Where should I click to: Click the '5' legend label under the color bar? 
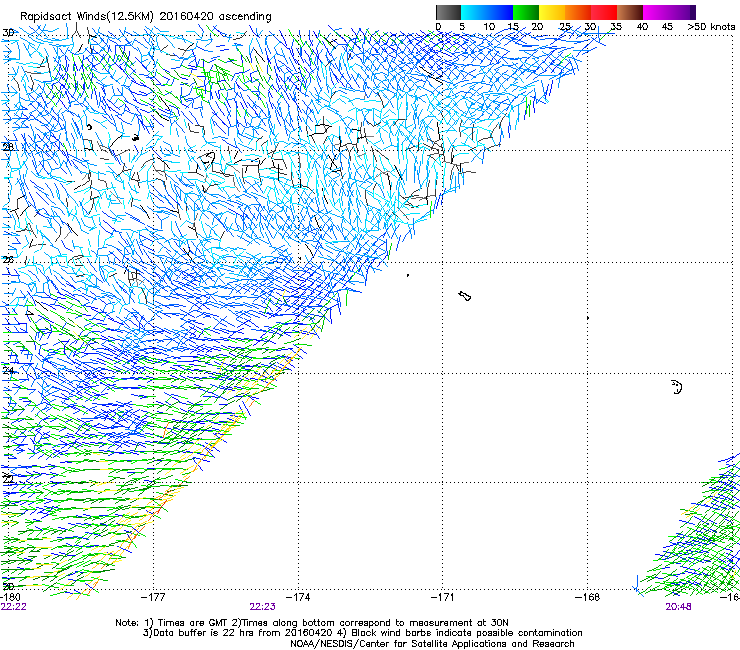tap(462, 27)
